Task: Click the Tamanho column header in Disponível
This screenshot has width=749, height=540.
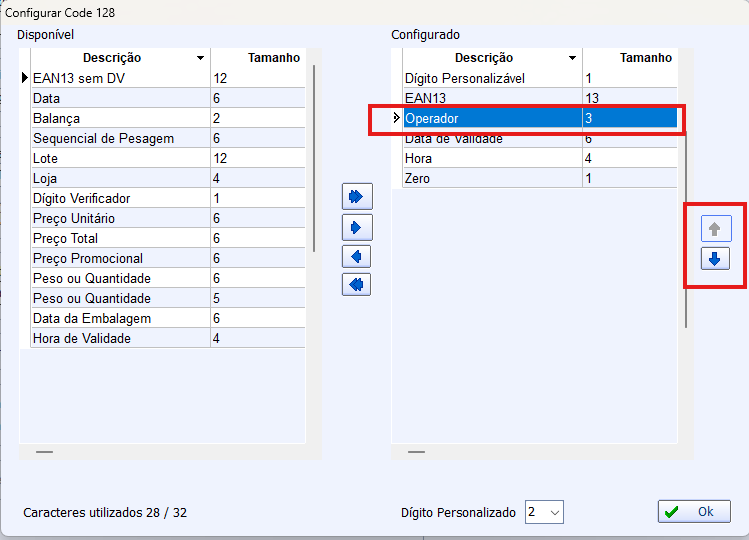Action: pos(258,58)
